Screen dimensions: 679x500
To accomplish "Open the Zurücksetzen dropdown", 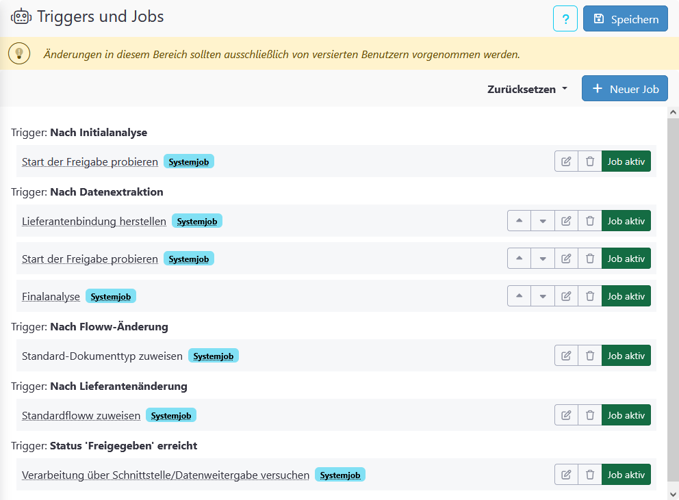I will 527,89.
